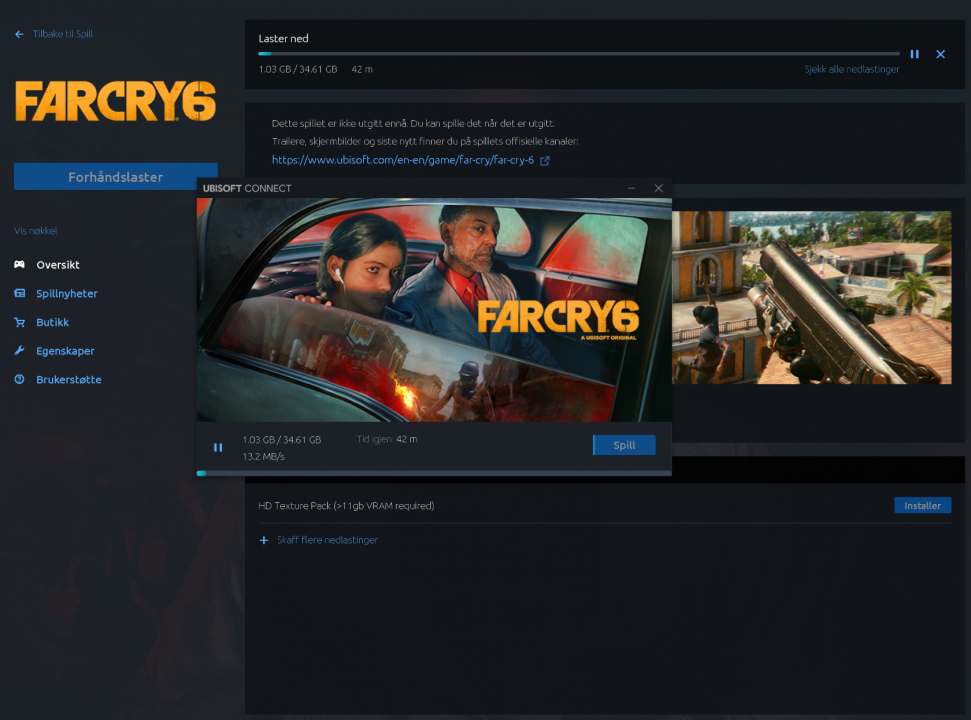Install the HD Texture Pack
Image resolution: width=971 pixels, height=720 pixels.
click(921, 505)
